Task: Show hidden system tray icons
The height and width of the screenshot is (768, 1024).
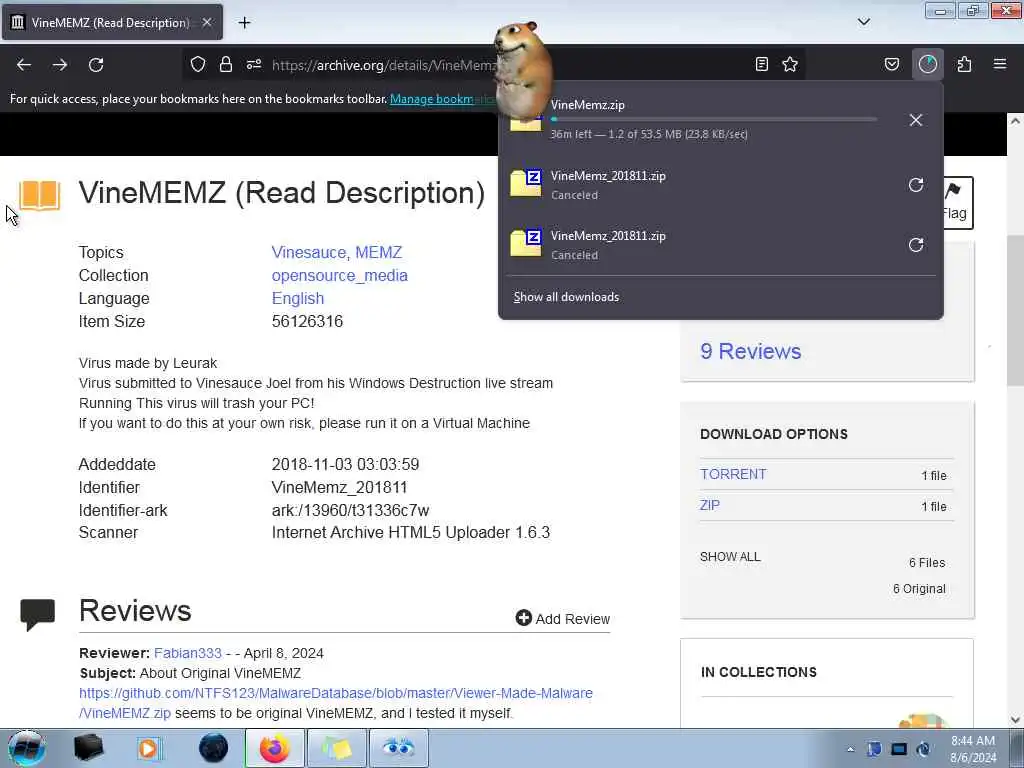Action: (850, 749)
